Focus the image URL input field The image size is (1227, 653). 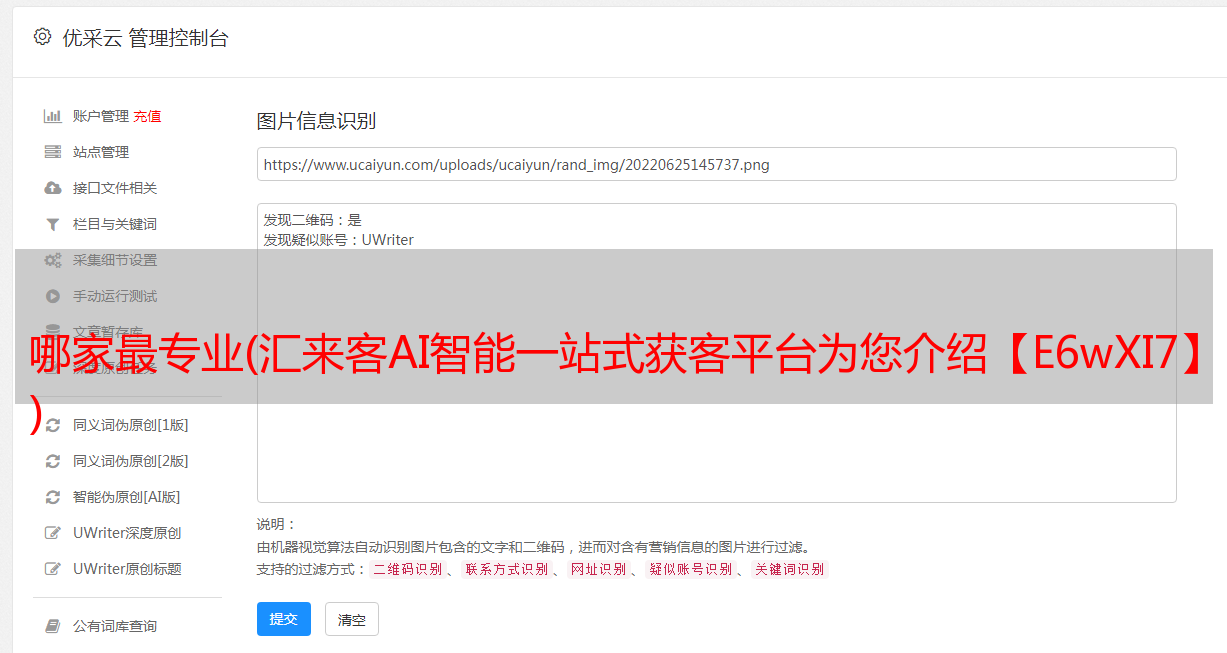(x=716, y=164)
